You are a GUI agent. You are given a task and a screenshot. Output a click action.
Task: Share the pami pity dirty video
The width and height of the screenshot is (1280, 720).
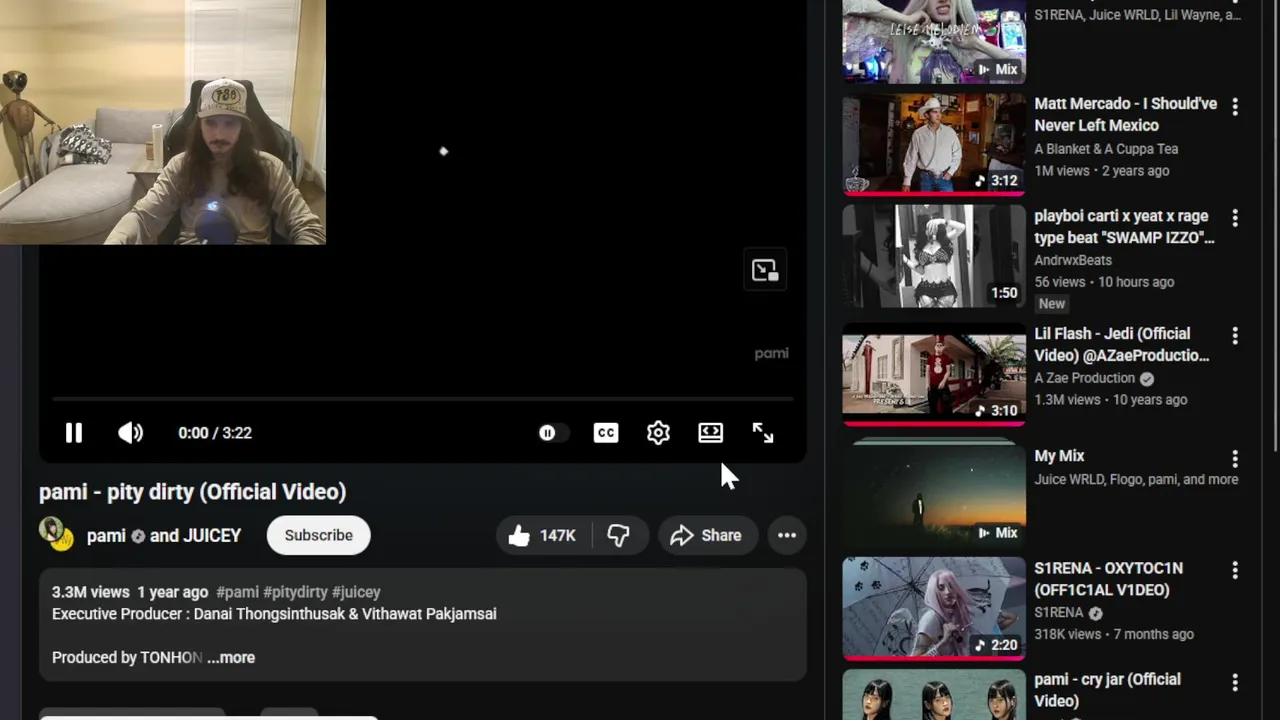pos(706,535)
